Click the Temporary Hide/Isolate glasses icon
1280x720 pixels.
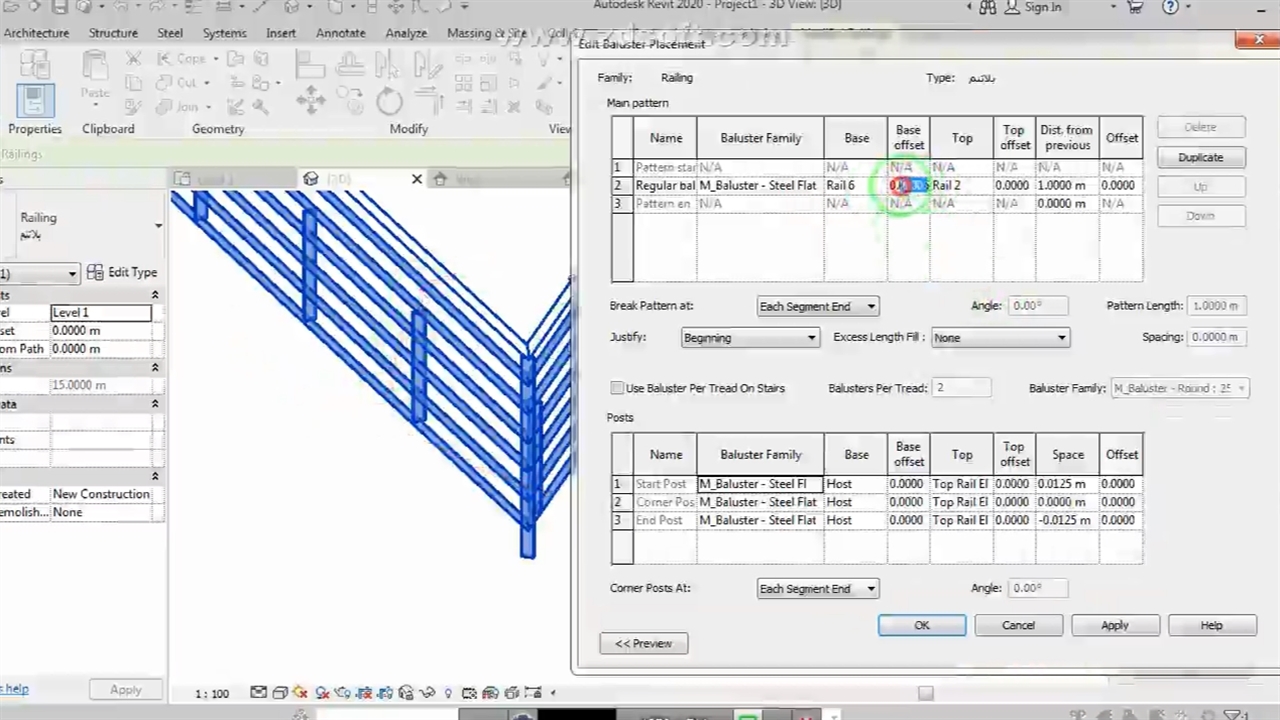[x=426, y=692]
